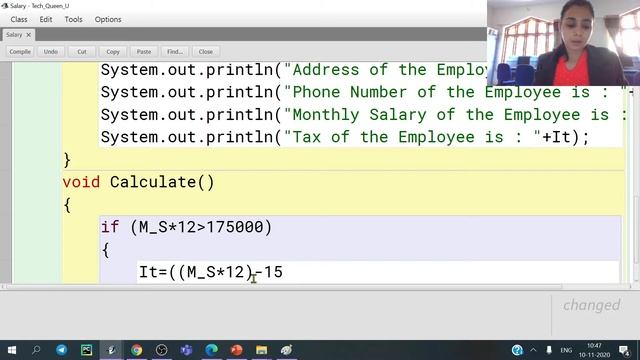This screenshot has width=640, height=360.
Task: Switch to the active BlueJ taskbar icon
Action: pyautogui.click(x=111, y=350)
